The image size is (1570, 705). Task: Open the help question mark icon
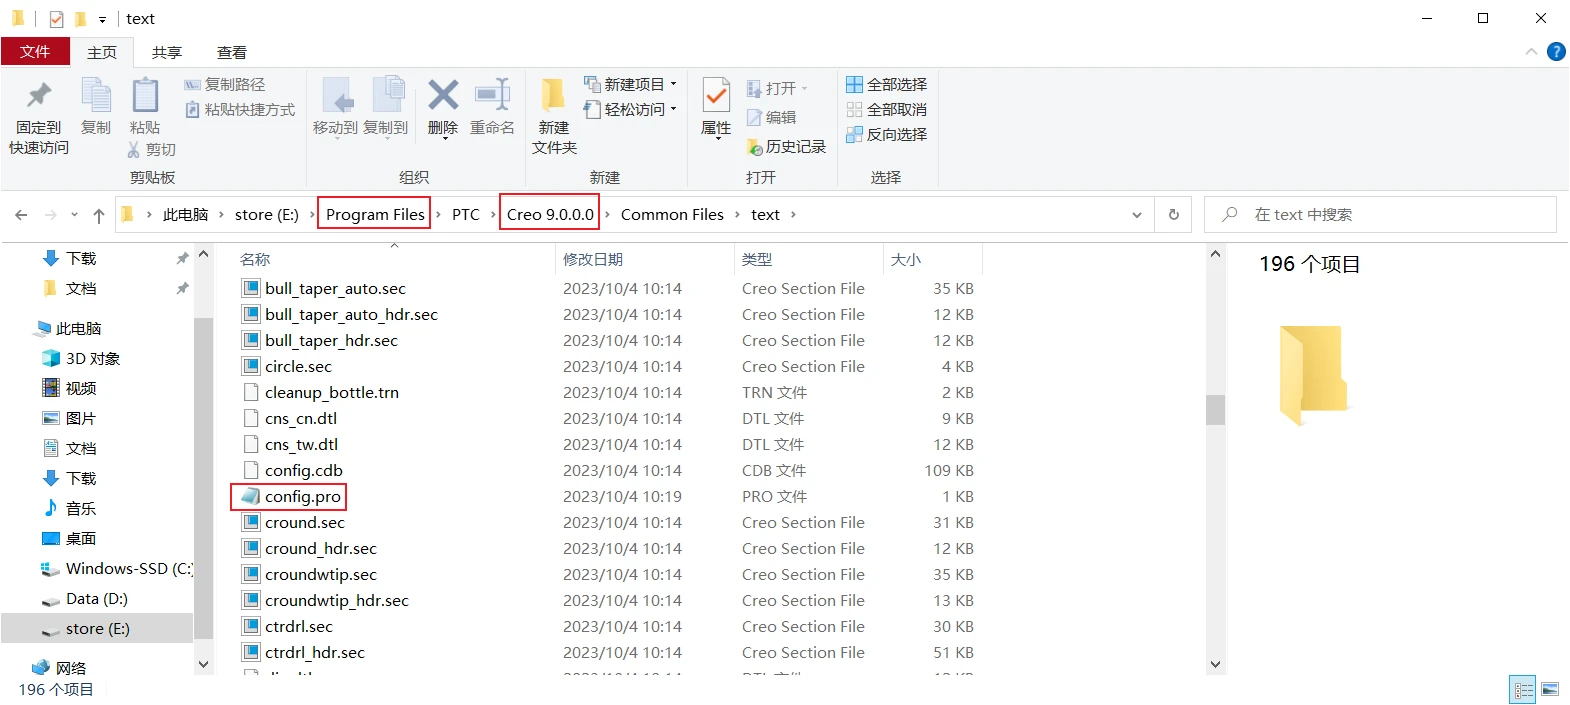pyautogui.click(x=1556, y=52)
